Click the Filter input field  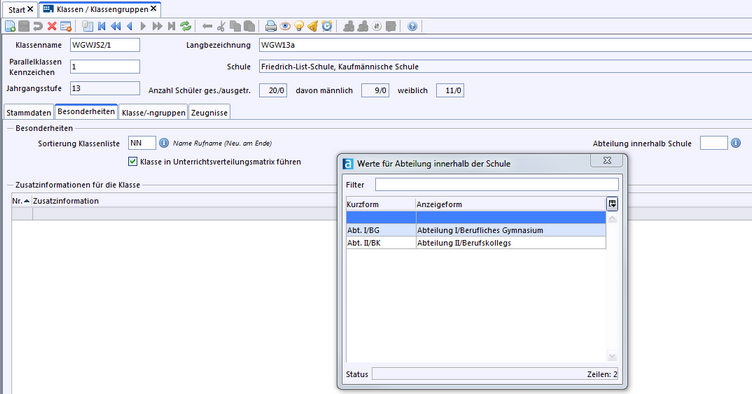point(497,185)
